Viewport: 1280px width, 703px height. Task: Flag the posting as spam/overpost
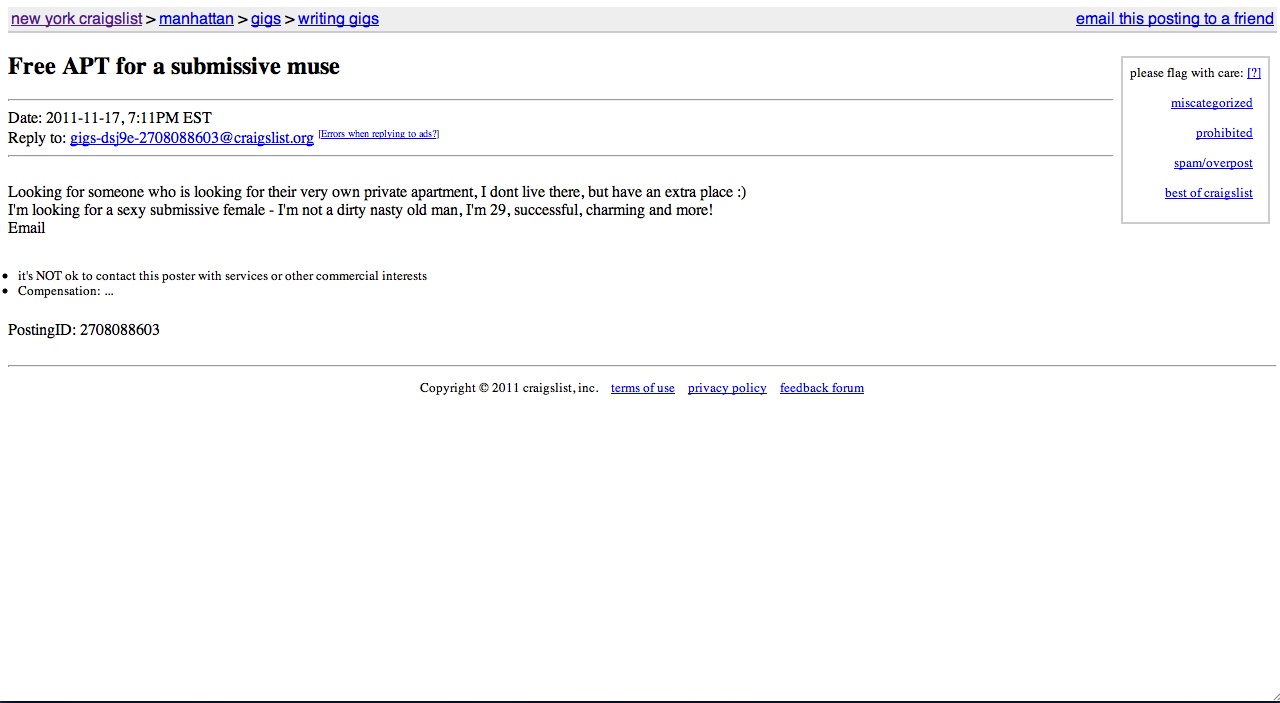1213,163
